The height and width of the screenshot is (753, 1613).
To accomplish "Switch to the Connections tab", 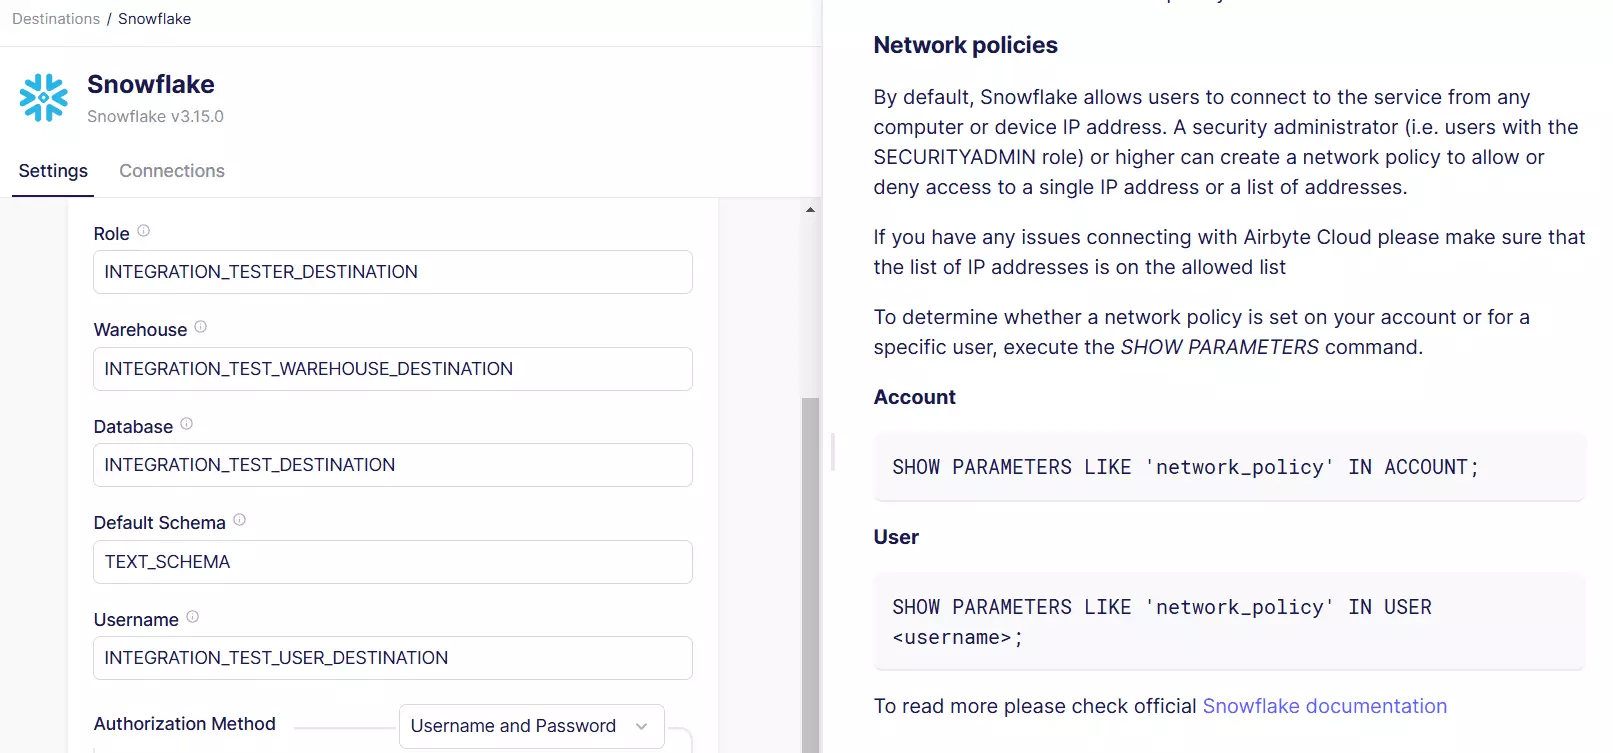I will click(172, 171).
